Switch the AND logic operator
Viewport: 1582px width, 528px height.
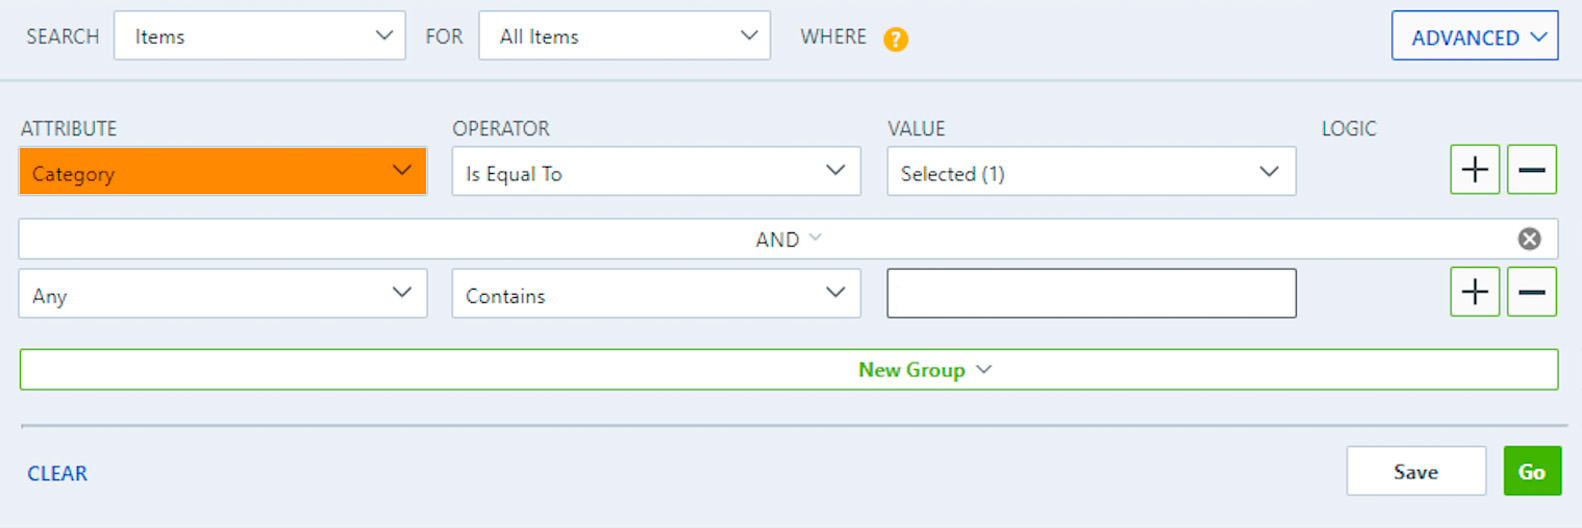(788, 239)
